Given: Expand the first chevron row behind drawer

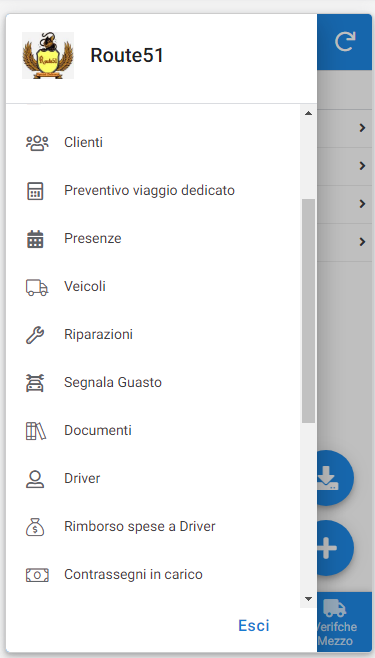Looking at the screenshot, I should coord(362,128).
